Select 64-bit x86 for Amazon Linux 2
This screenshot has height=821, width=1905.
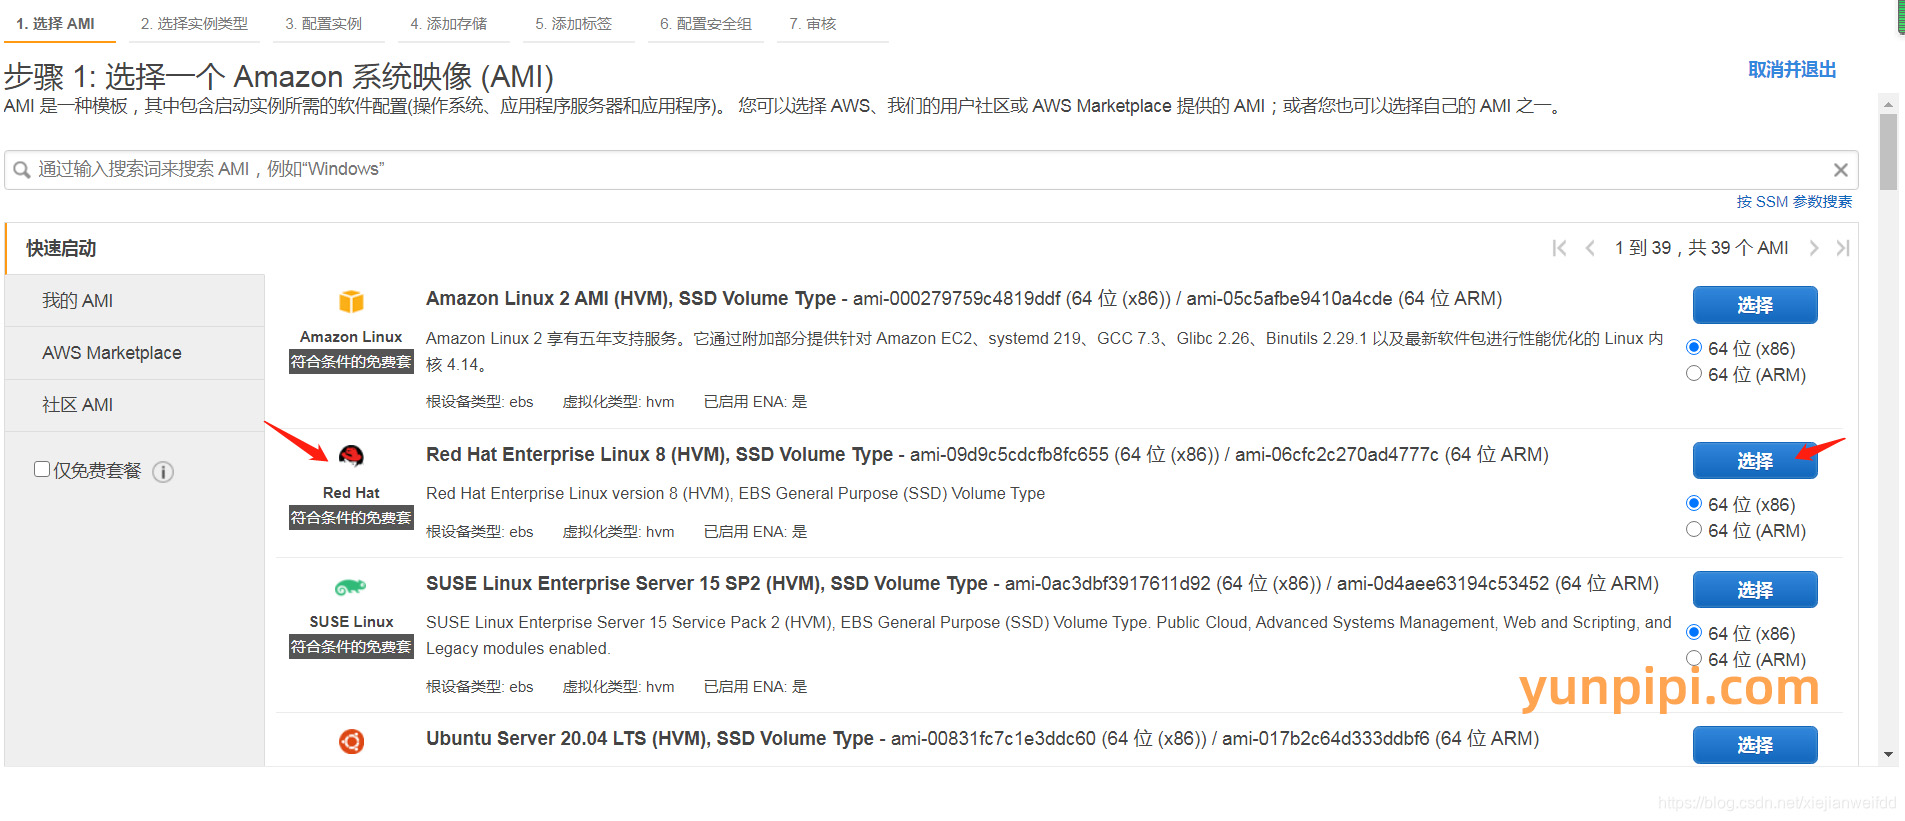pos(1694,347)
